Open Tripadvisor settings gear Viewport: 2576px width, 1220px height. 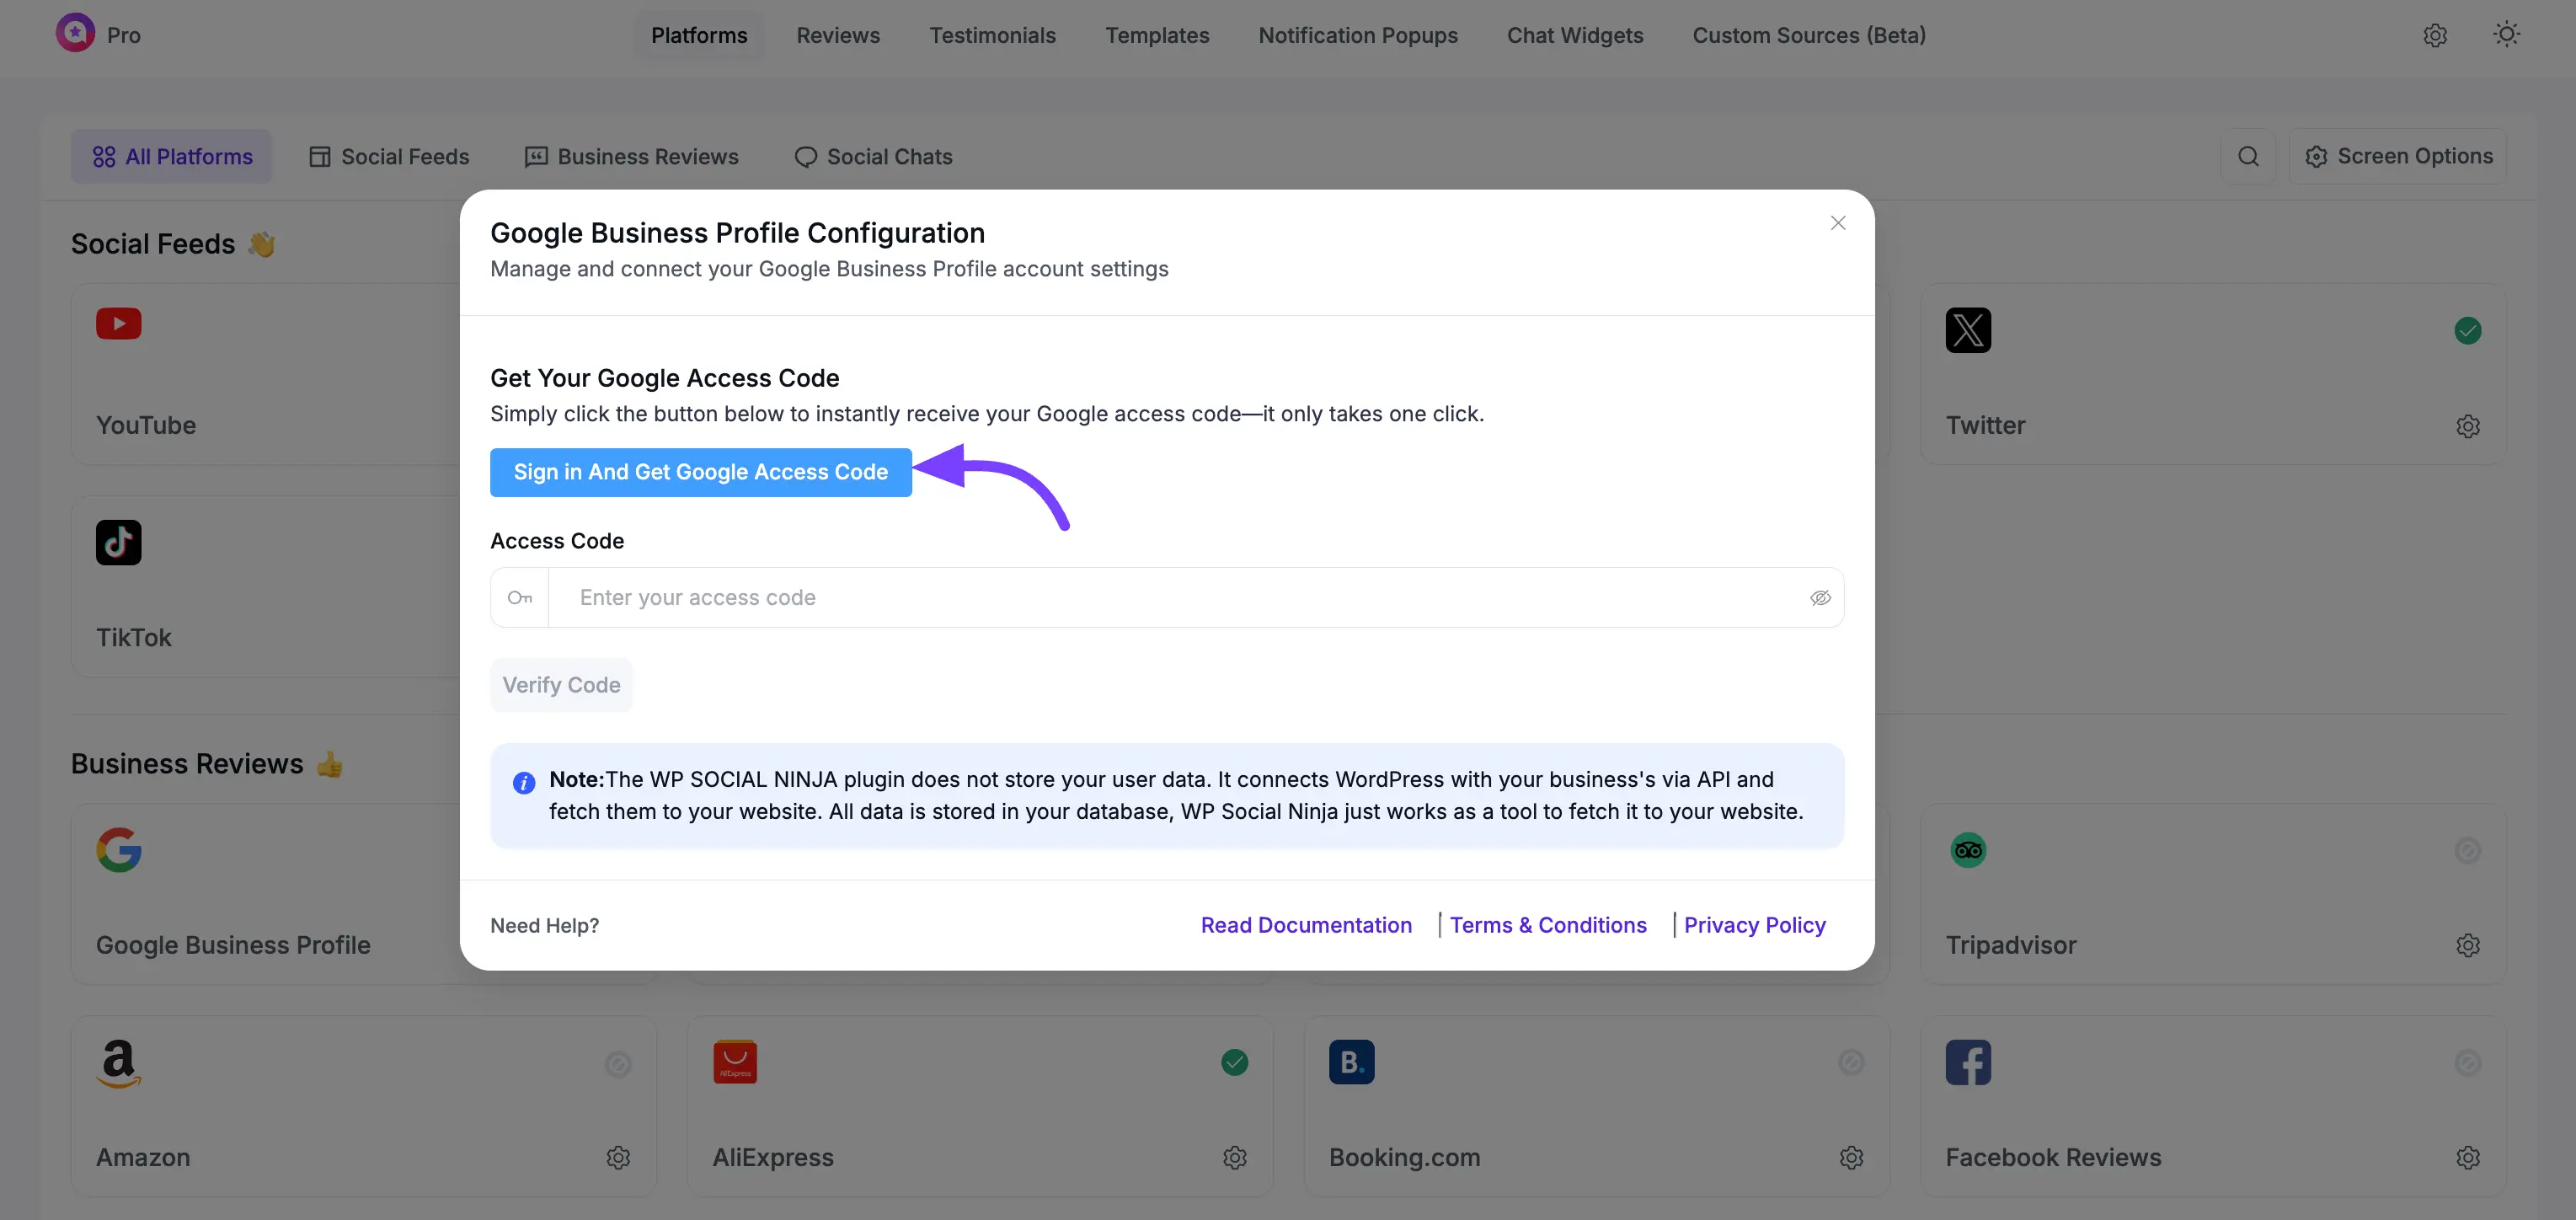[x=2469, y=945]
